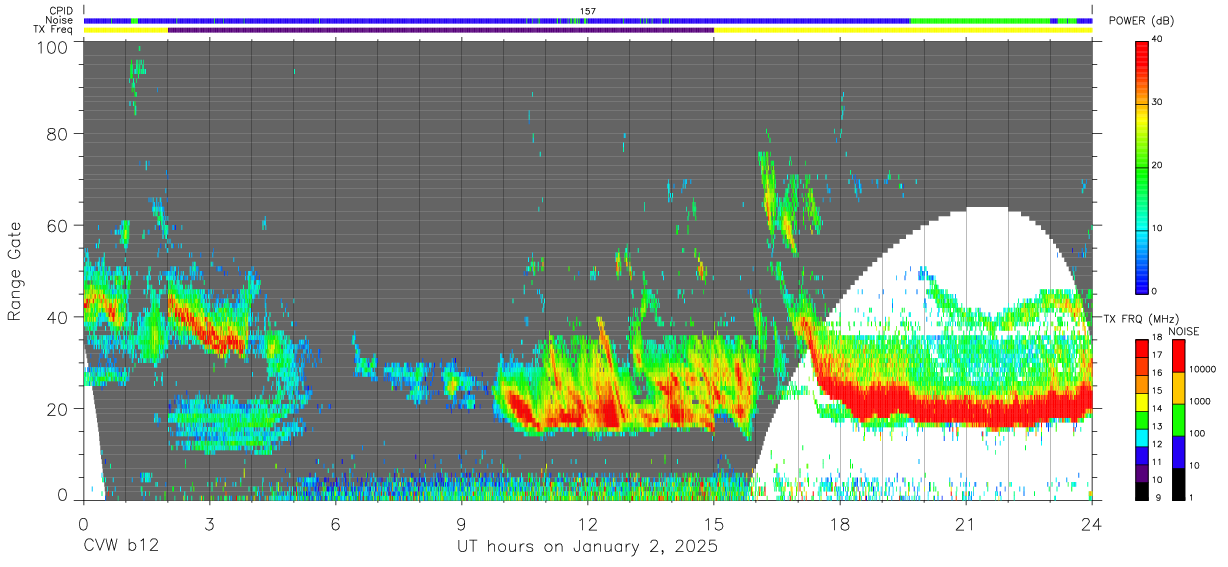The height and width of the screenshot is (567, 1228).
Task: Click hour 21 on the UT time axis
Action: coord(965,523)
